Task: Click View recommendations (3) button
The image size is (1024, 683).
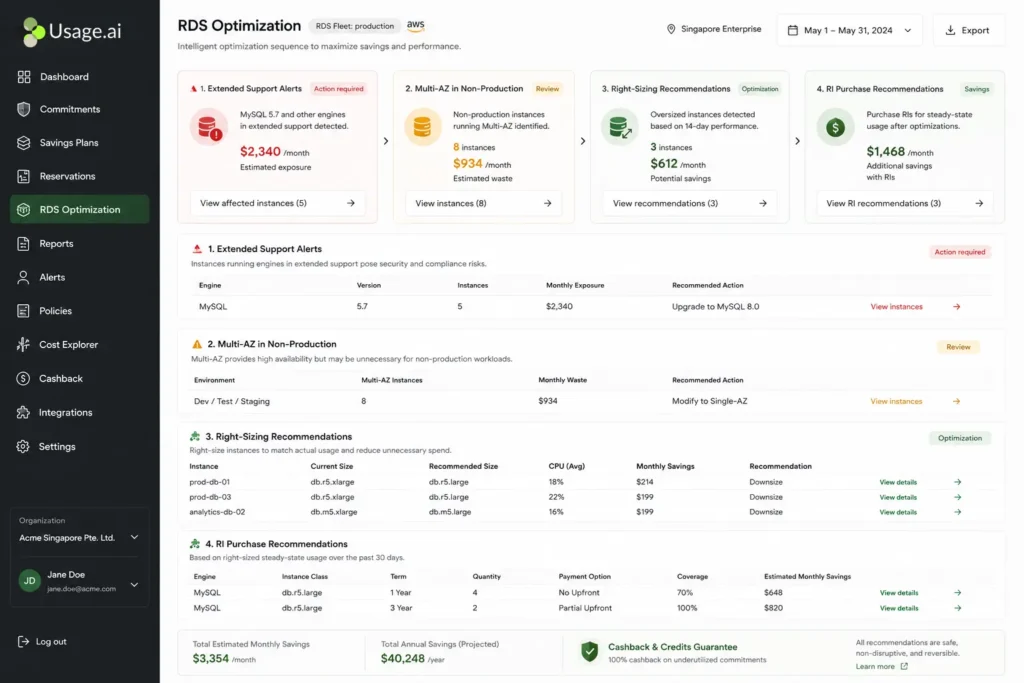Action: tap(690, 203)
